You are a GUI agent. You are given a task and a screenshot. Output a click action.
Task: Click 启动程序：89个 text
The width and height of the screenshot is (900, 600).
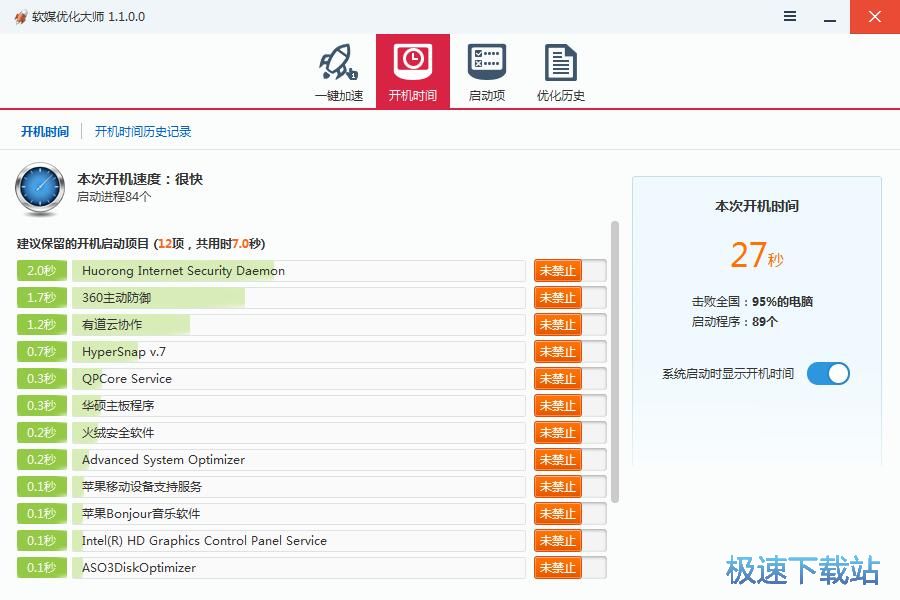coord(735,322)
